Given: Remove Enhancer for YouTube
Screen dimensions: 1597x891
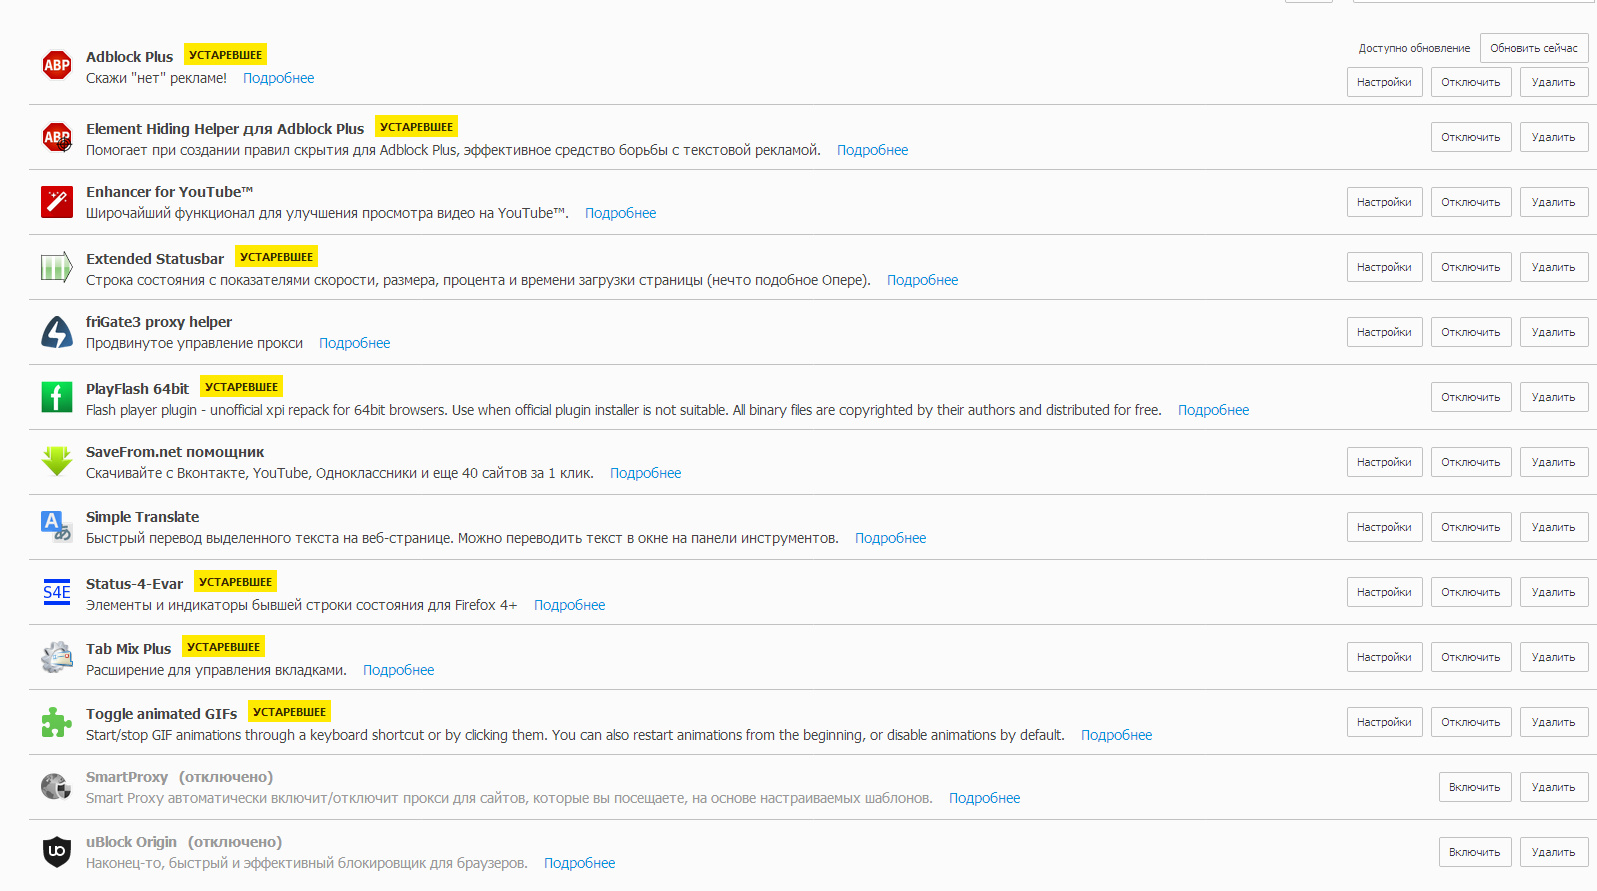Looking at the screenshot, I should [1554, 202].
